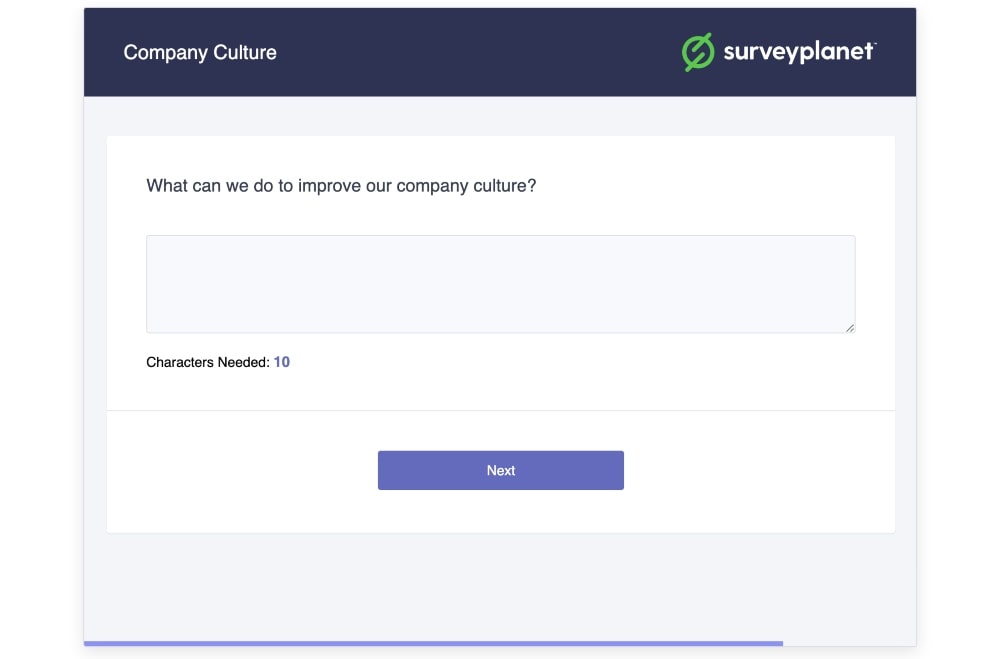Click the question about improving company culture
The width and height of the screenshot is (1000, 659).
pyautogui.click(x=341, y=186)
